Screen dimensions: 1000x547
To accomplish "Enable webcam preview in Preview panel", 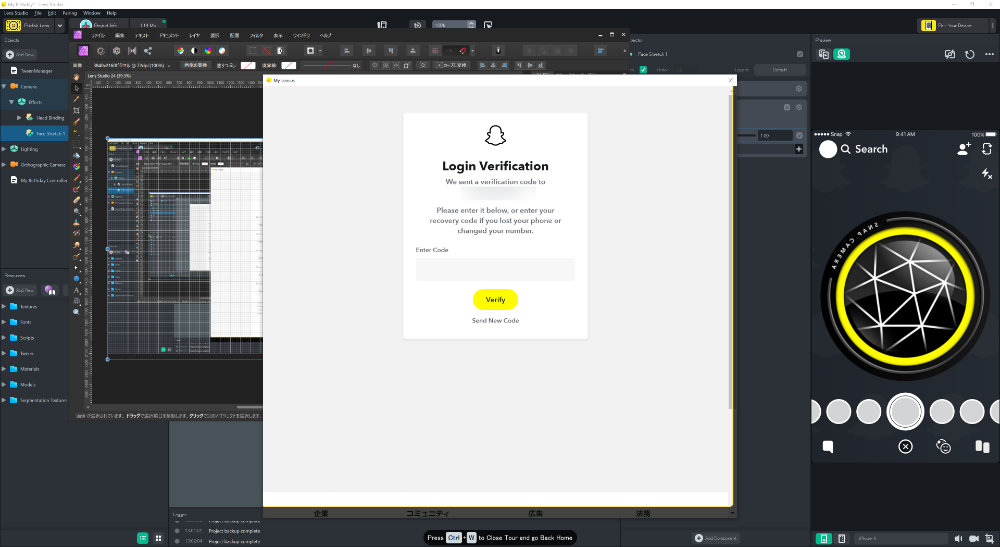I will point(842,54).
